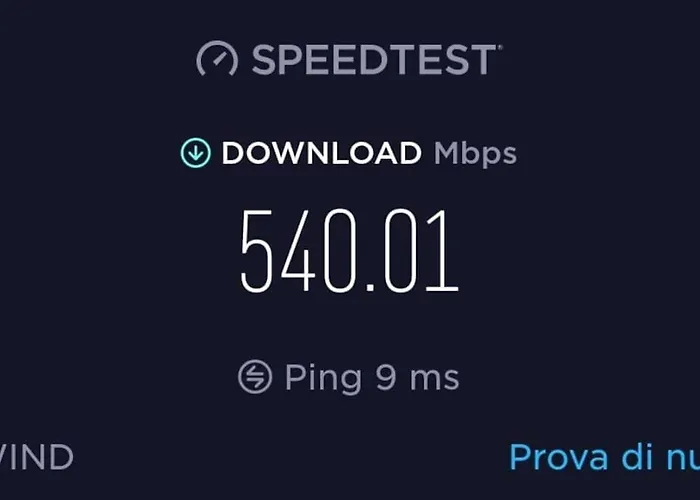700x500 pixels.
Task: Click the Mbps unit label
Action: tap(475, 155)
